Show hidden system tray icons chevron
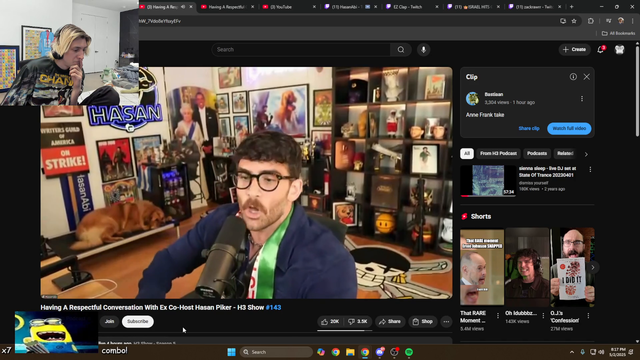Image resolution: width=640 pixels, height=360 pixels. point(572,352)
